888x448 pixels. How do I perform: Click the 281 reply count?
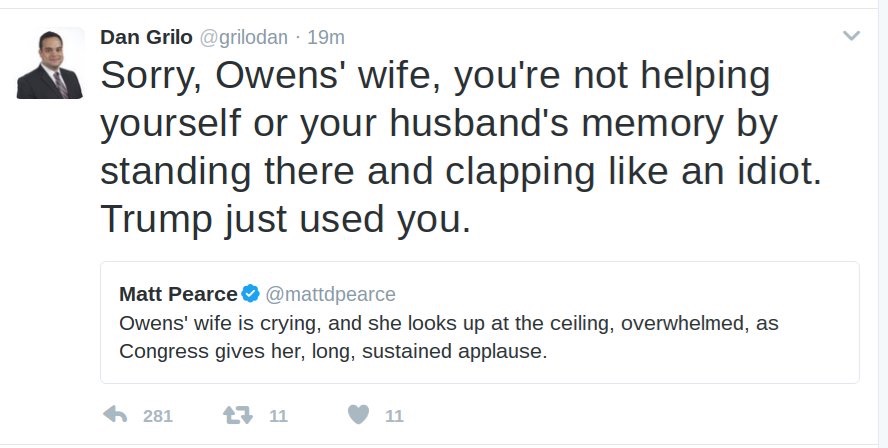point(158,416)
